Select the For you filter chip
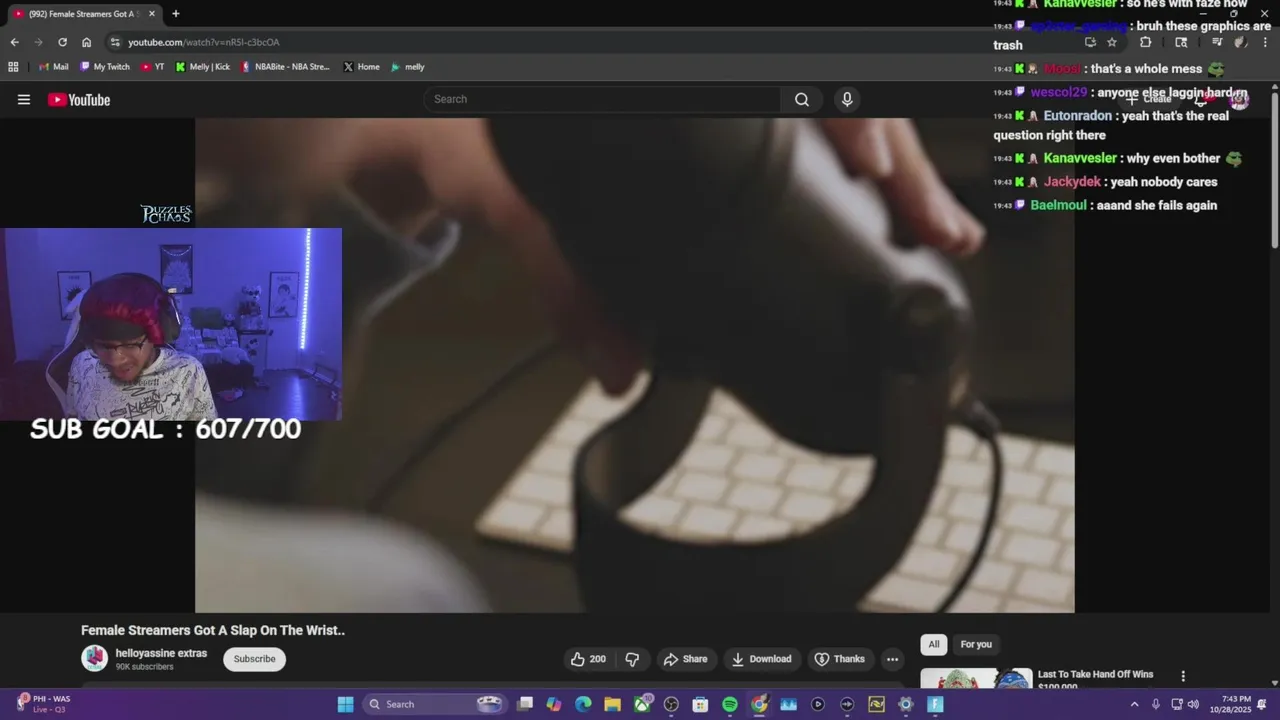 pos(976,644)
